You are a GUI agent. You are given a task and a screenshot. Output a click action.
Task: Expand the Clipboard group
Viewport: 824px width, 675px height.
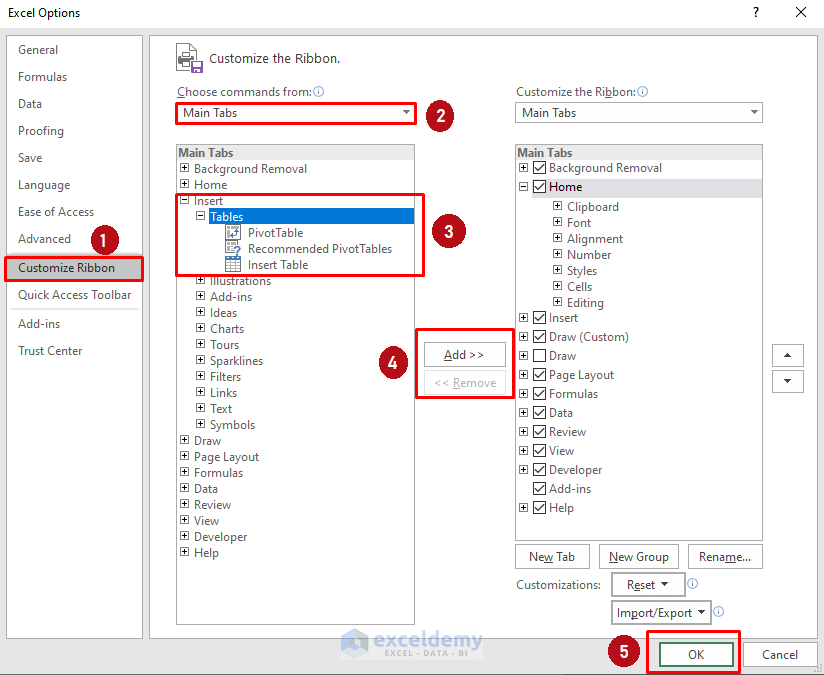coord(558,206)
